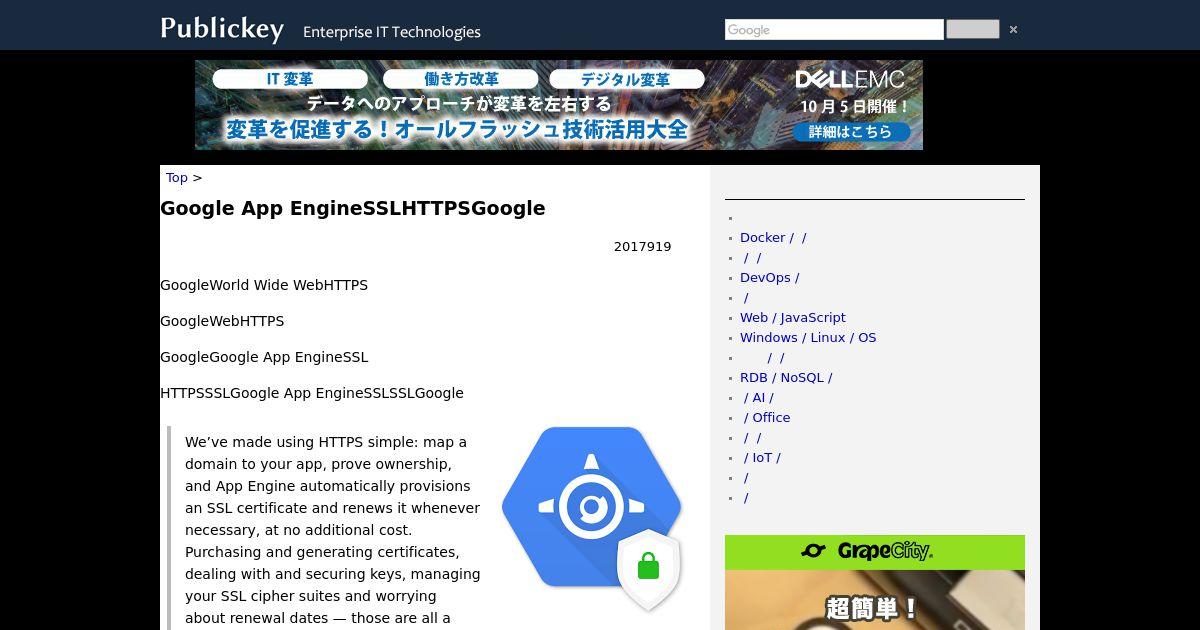Open the AI category link
Screen dimensions: 1200x630
coord(759,397)
